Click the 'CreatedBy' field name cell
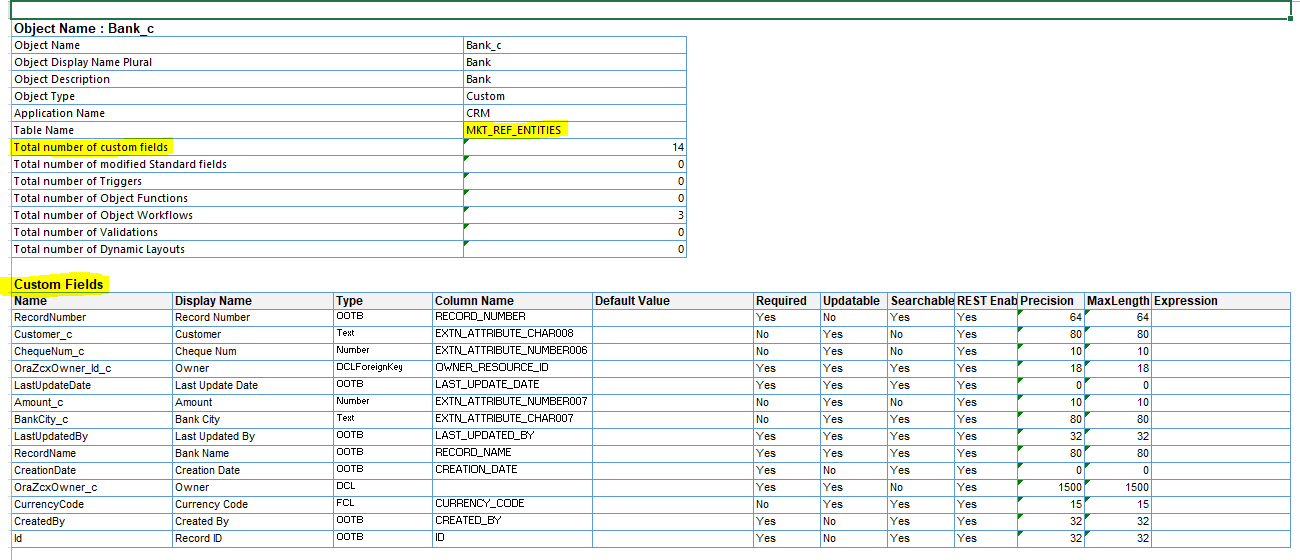The width and height of the screenshot is (1300, 560). click(x=92, y=521)
